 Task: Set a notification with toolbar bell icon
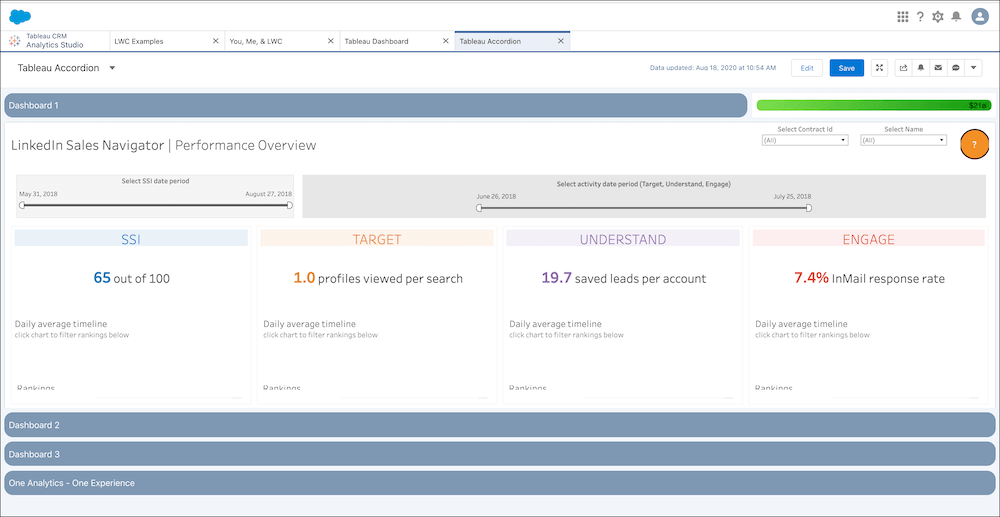(x=921, y=68)
